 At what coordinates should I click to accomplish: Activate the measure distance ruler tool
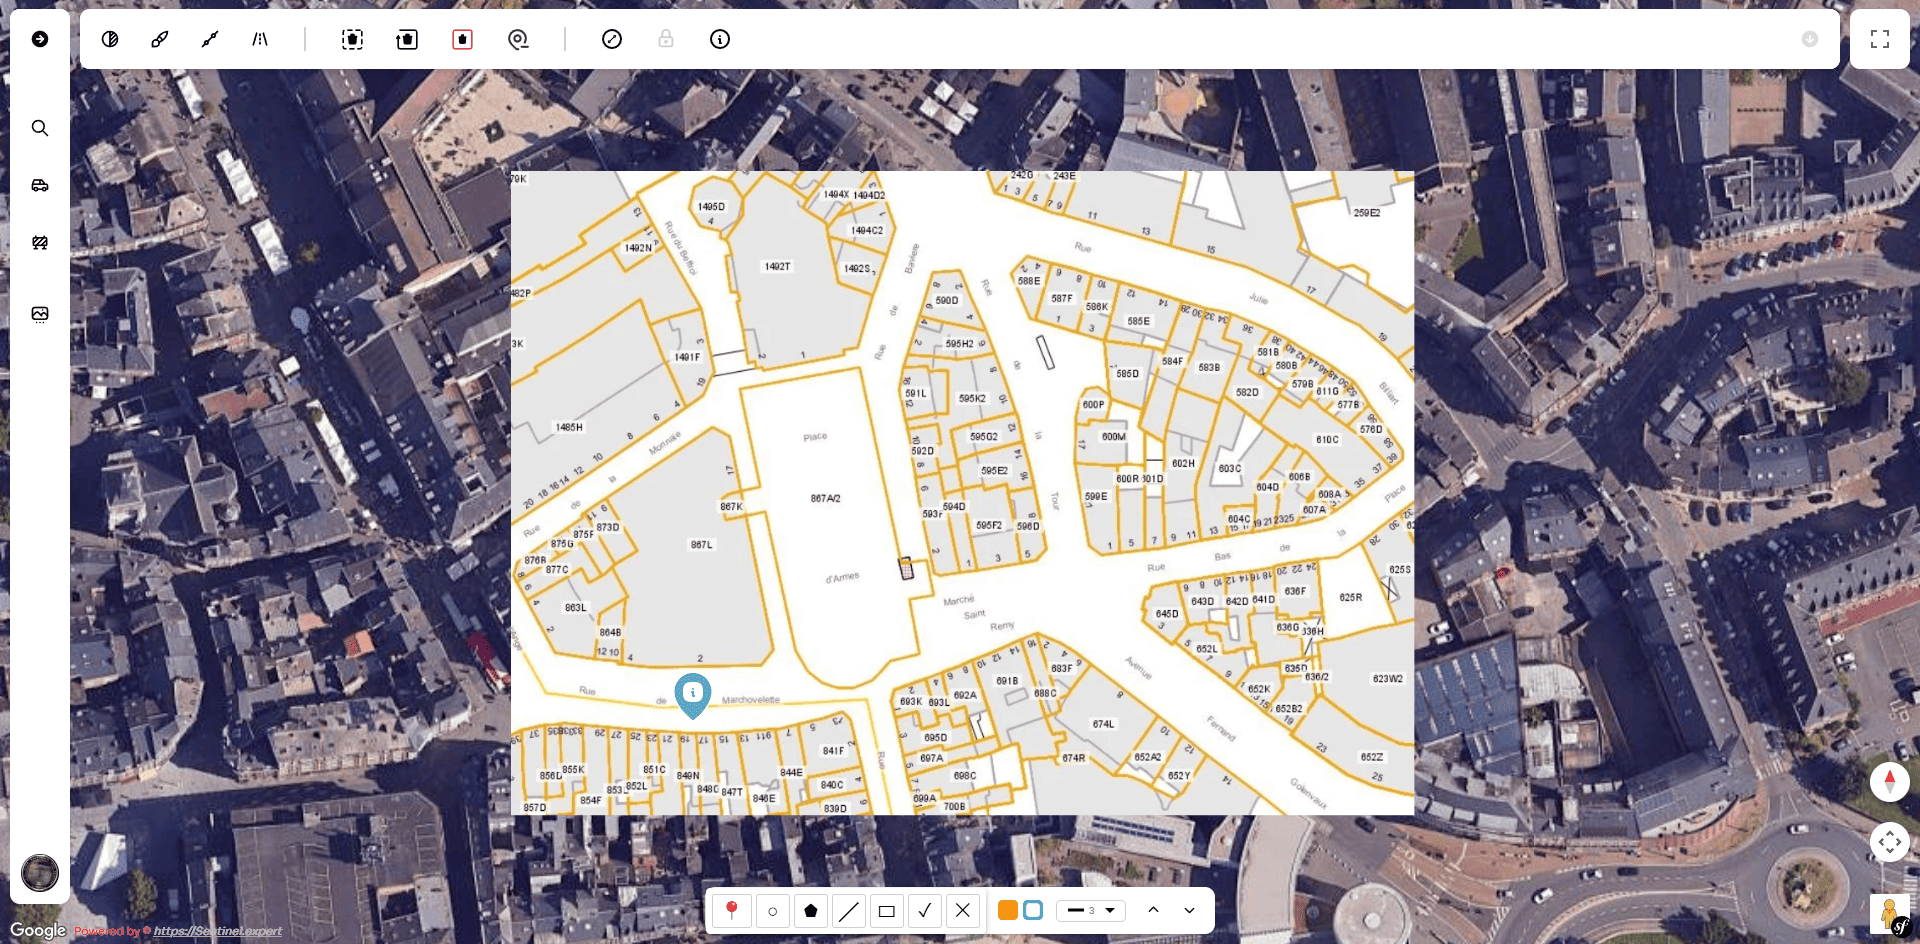click(x=612, y=39)
